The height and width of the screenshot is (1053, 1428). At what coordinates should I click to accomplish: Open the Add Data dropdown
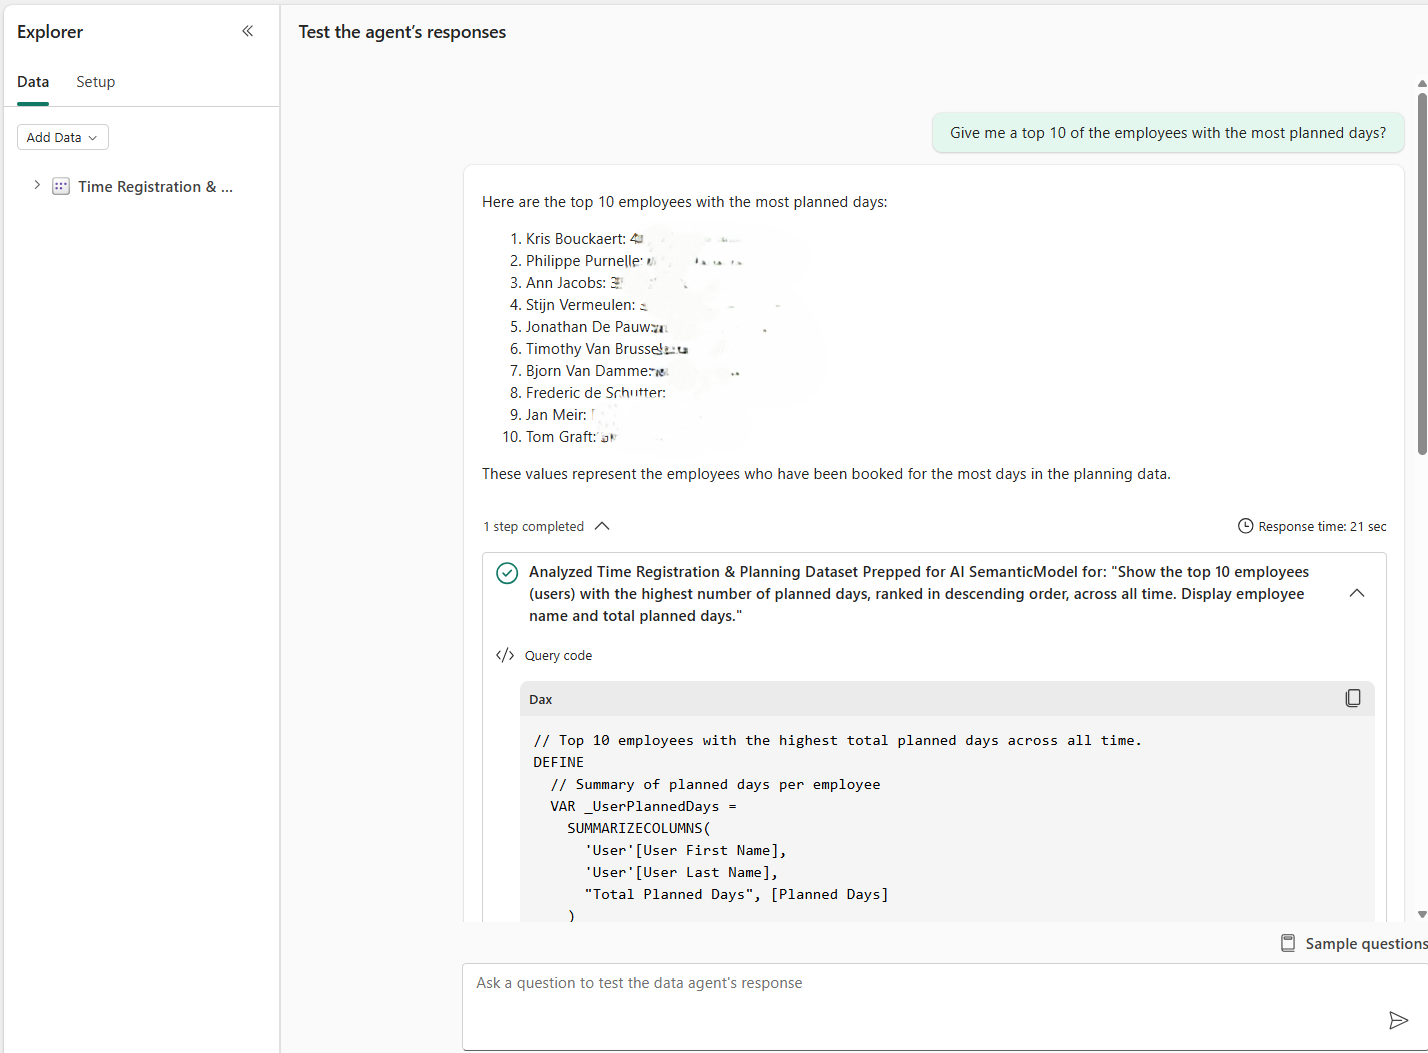pos(62,137)
